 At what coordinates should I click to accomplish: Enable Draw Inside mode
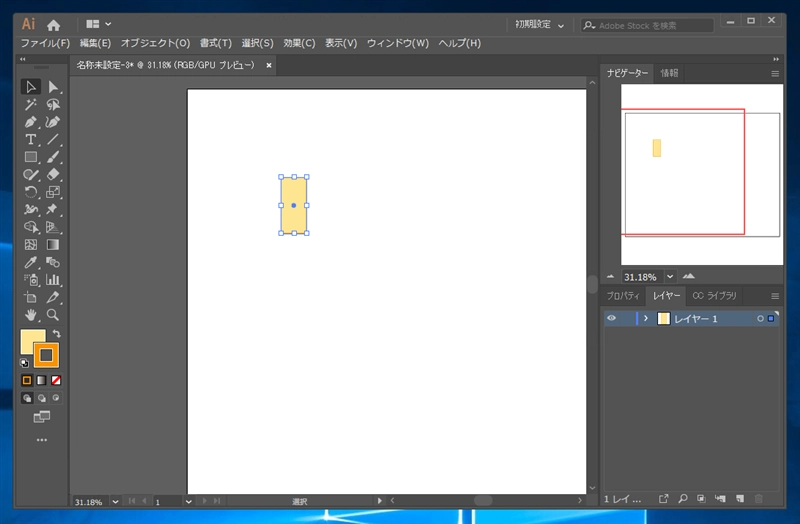(x=56, y=398)
